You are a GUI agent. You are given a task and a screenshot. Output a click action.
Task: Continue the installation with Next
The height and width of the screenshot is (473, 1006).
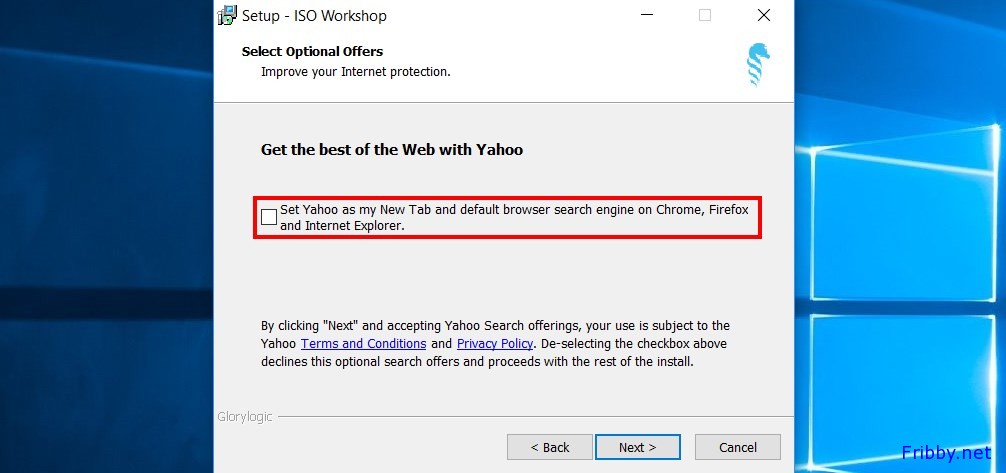point(638,447)
